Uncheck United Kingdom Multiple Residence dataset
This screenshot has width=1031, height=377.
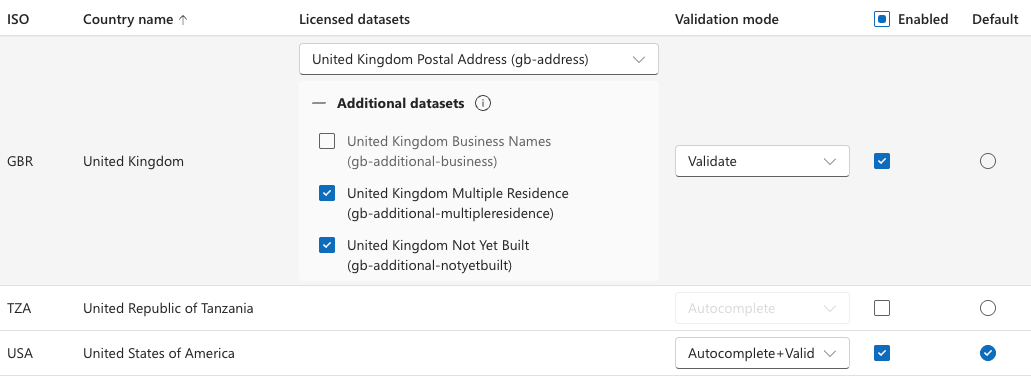(327, 193)
